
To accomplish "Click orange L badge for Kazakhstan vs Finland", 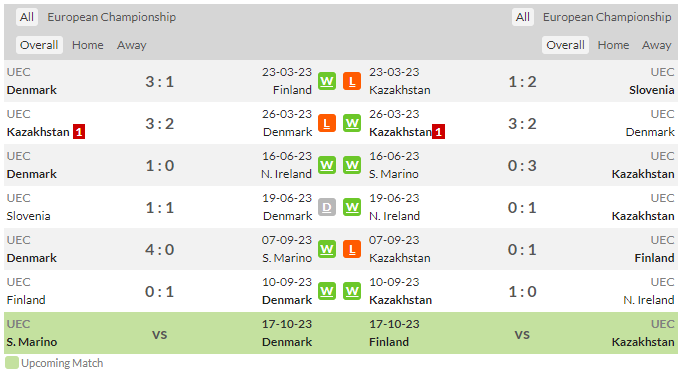I will click(x=352, y=249).
